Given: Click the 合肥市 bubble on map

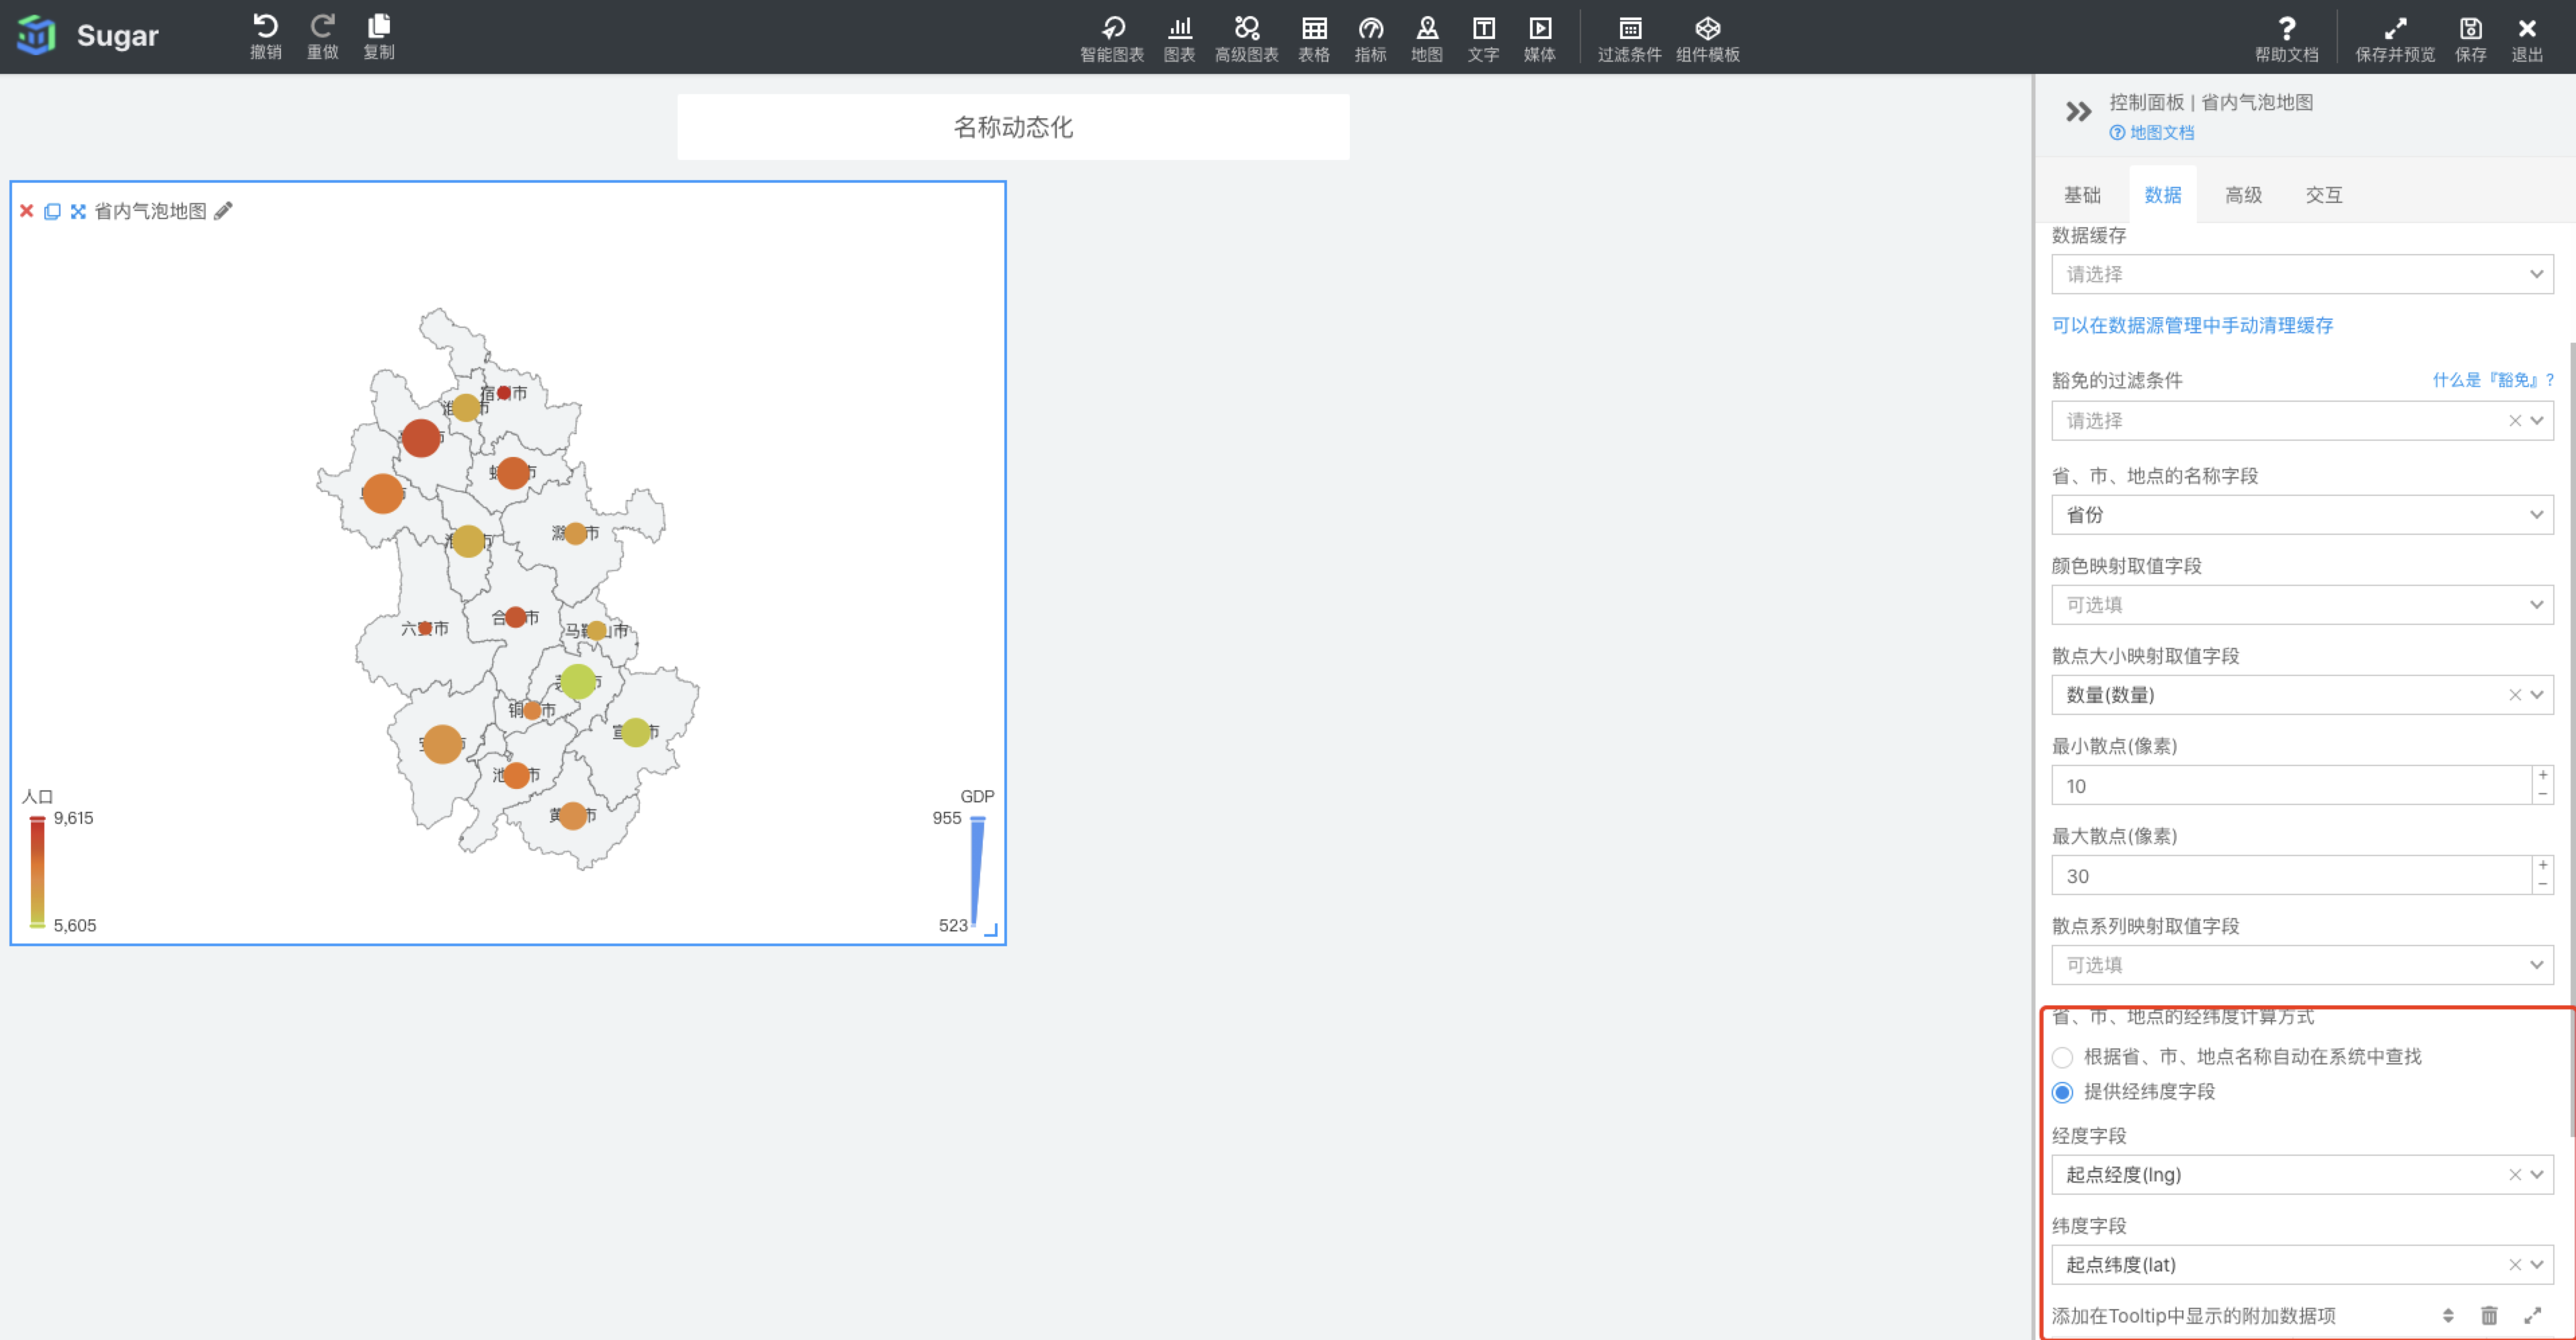Looking at the screenshot, I should point(515,617).
